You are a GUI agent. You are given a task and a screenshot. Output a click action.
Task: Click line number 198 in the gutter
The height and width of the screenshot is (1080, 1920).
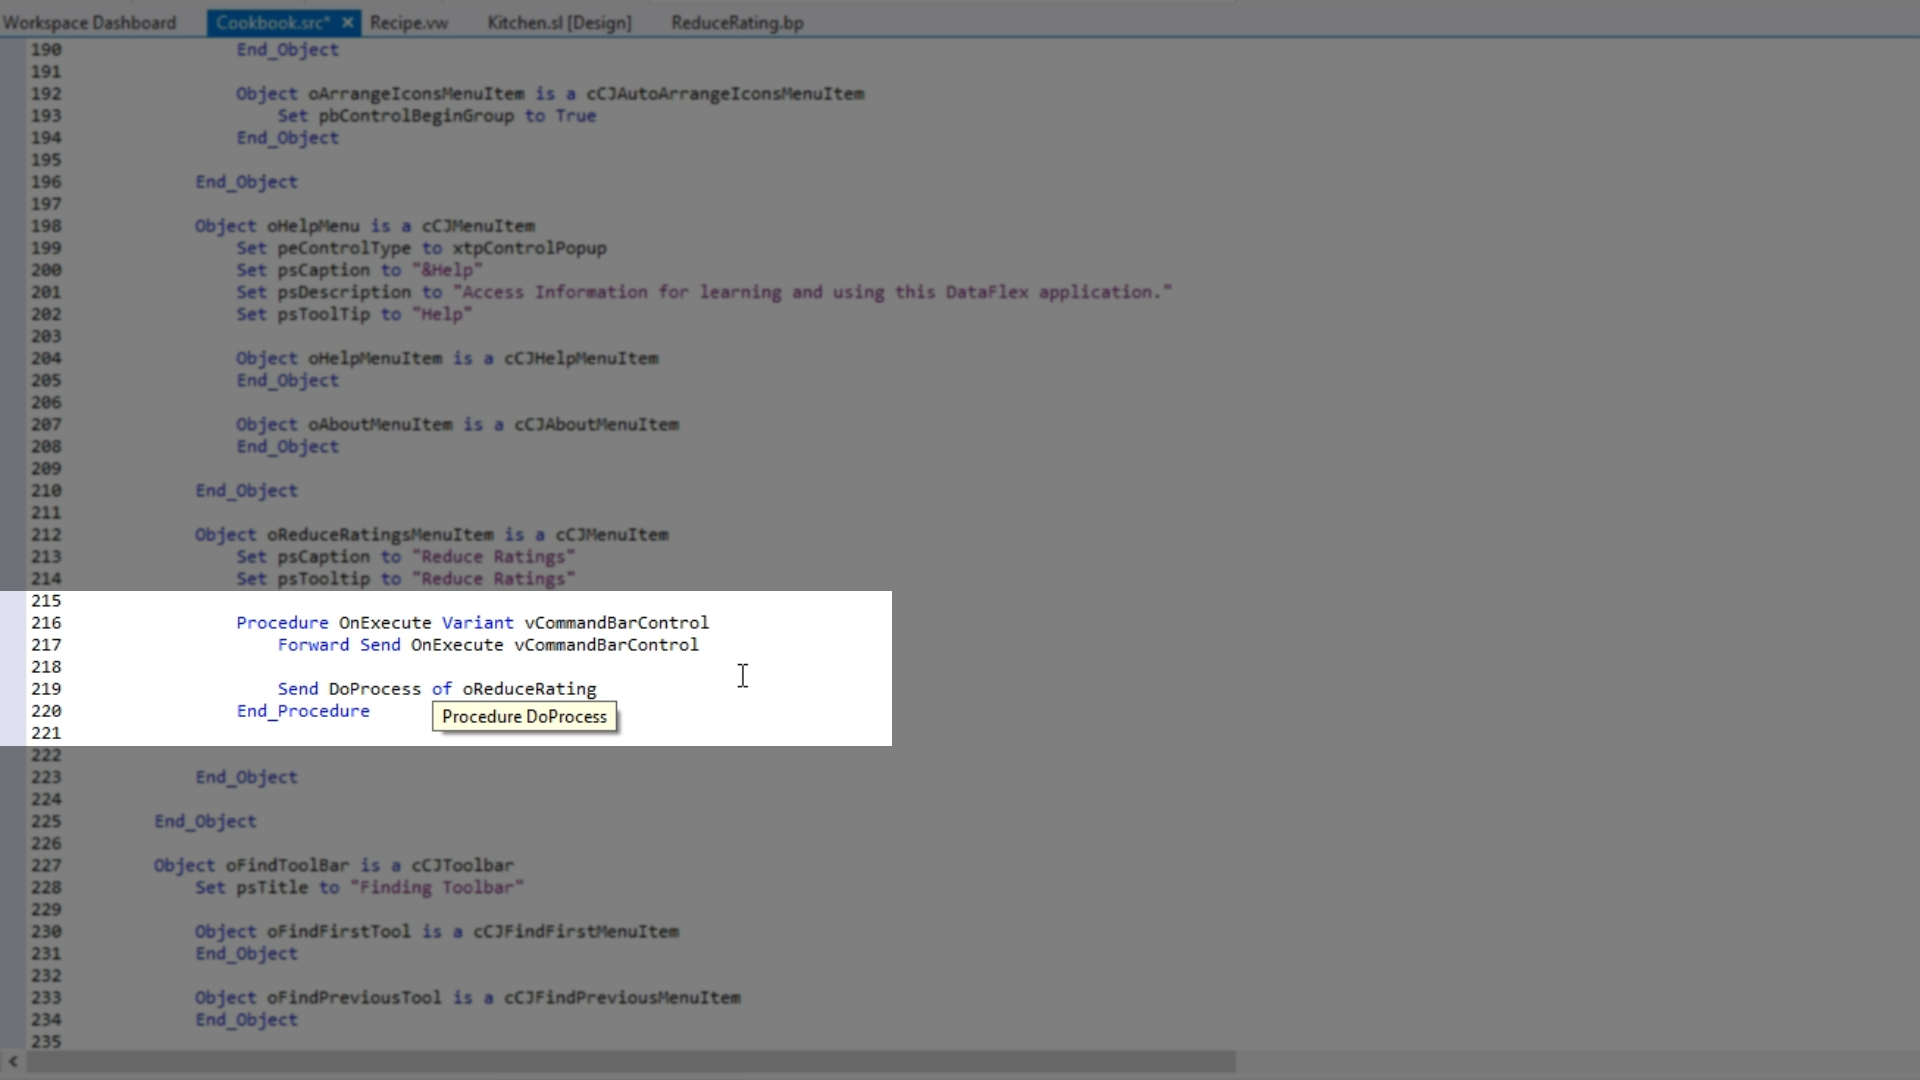pyautogui.click(x=46, y=226)
